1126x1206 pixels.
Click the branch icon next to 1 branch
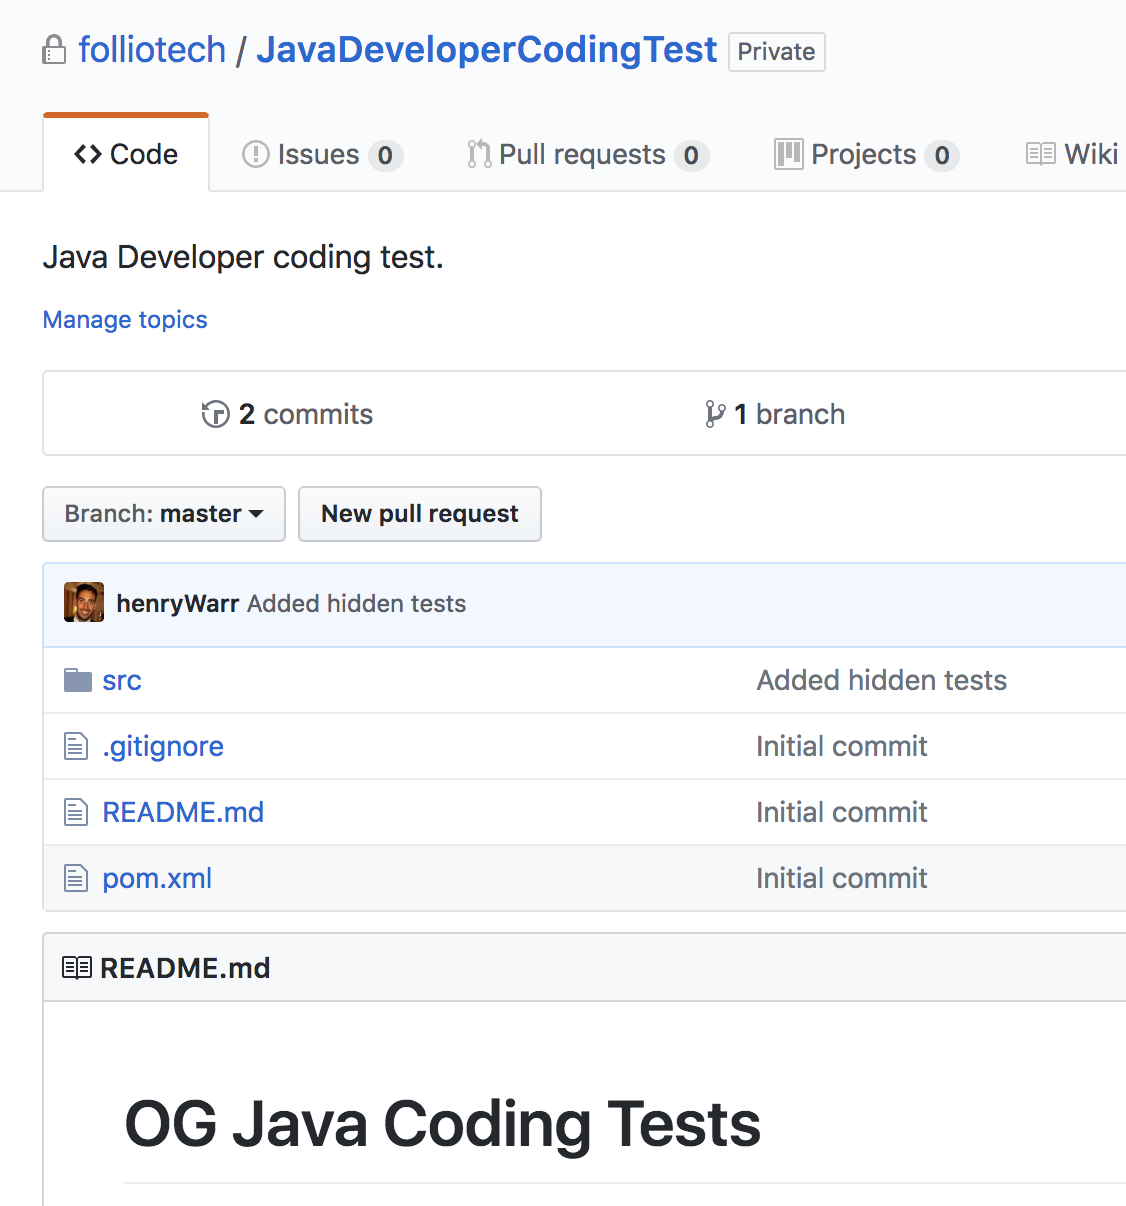pos(713,413)
